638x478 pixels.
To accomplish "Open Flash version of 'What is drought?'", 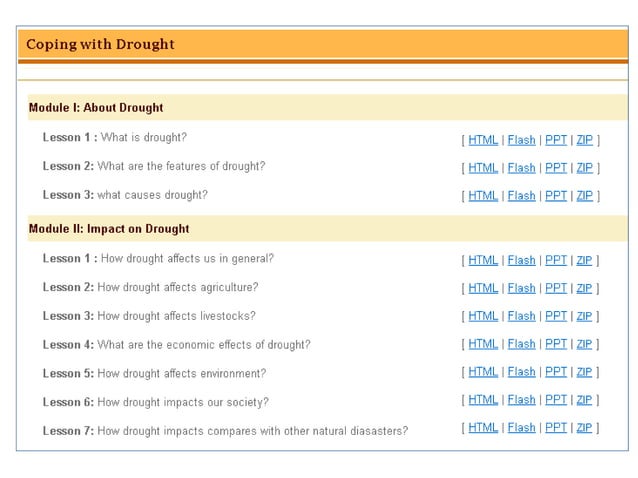I will click(521, 140).
